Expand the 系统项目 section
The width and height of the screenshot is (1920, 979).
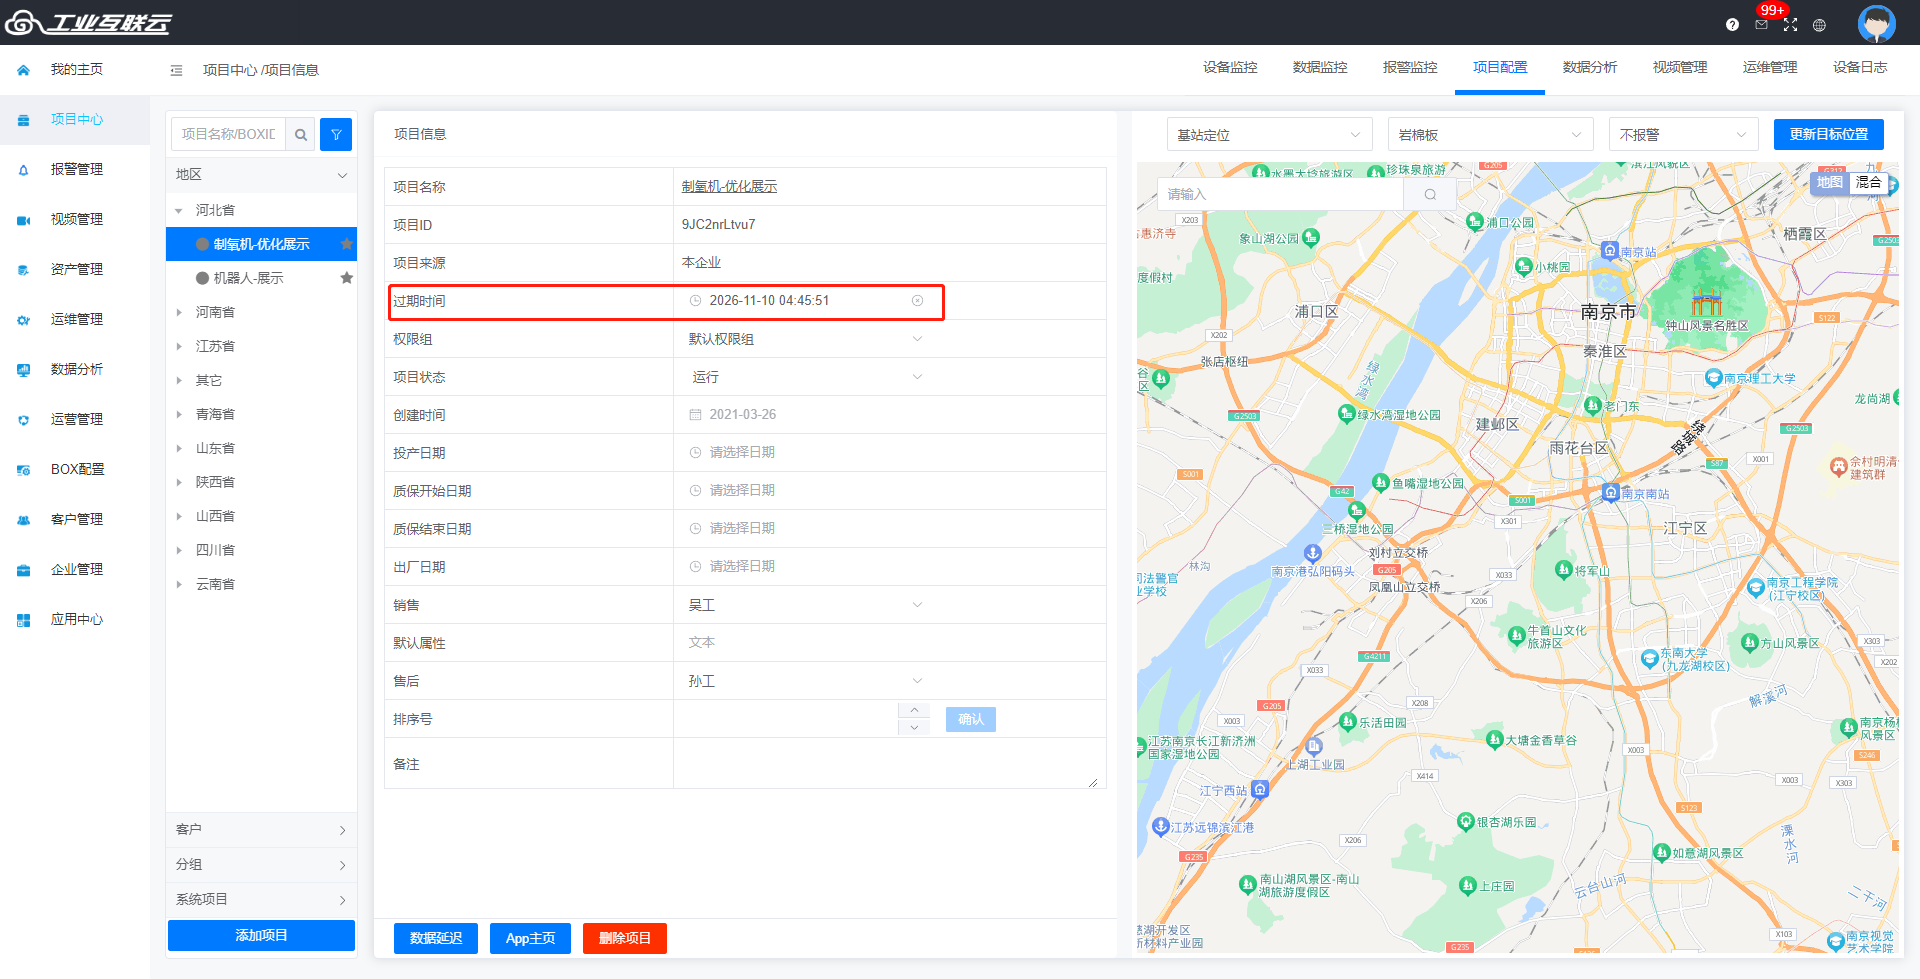tap(261, 900)
